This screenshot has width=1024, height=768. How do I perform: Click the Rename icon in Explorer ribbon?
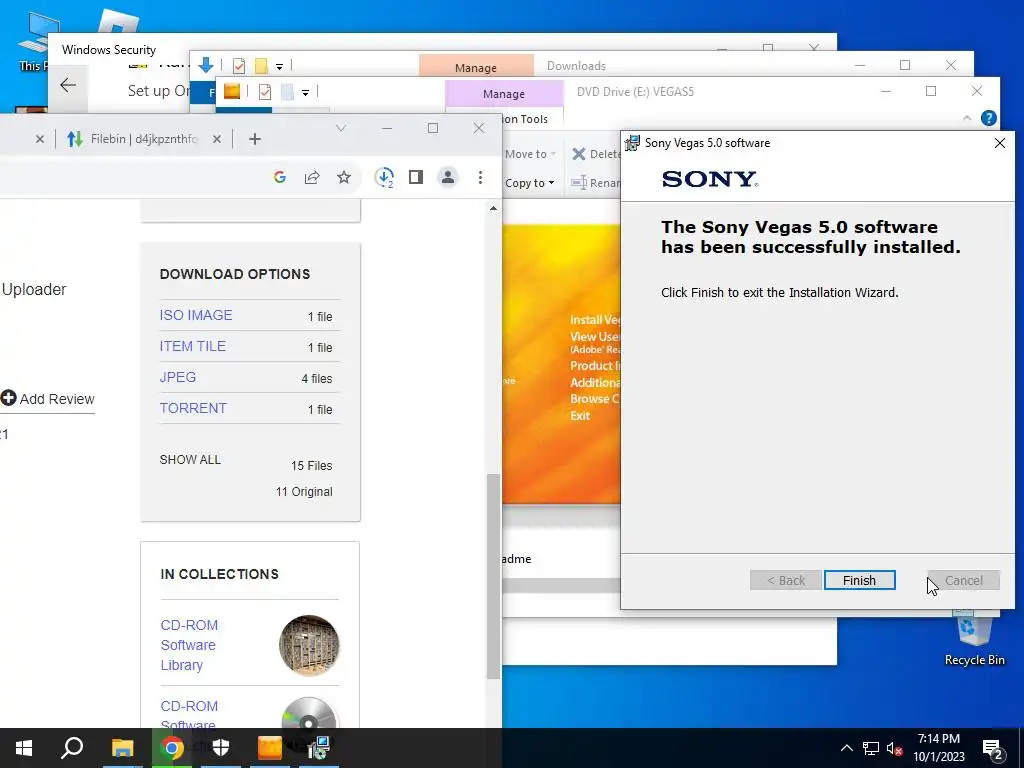click(579, 183)
